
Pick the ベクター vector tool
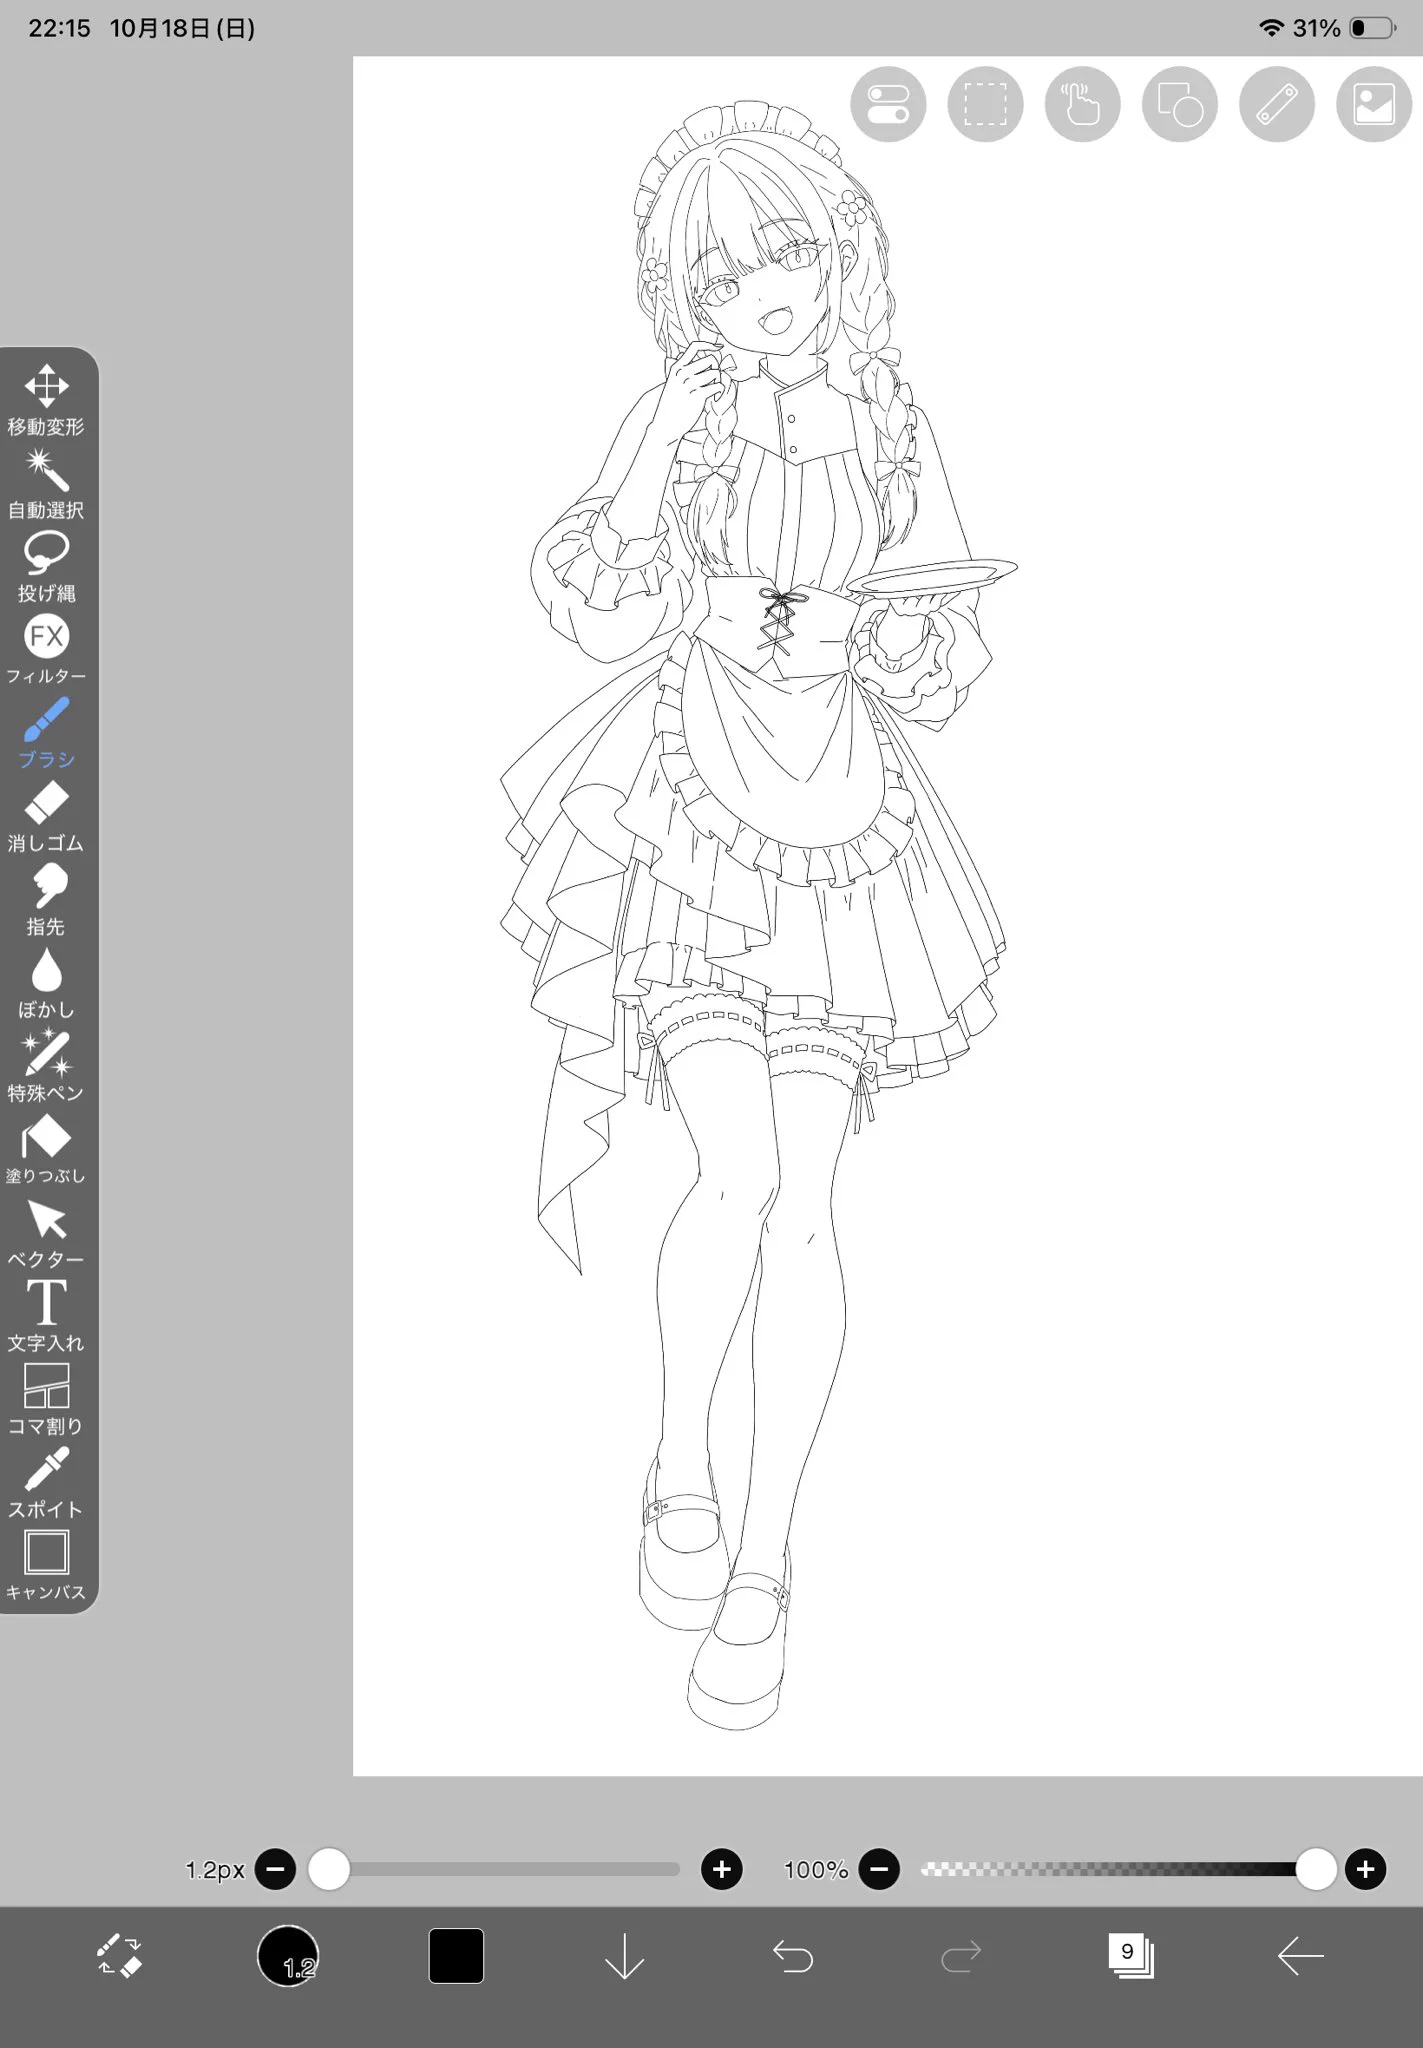(46, 1233)
